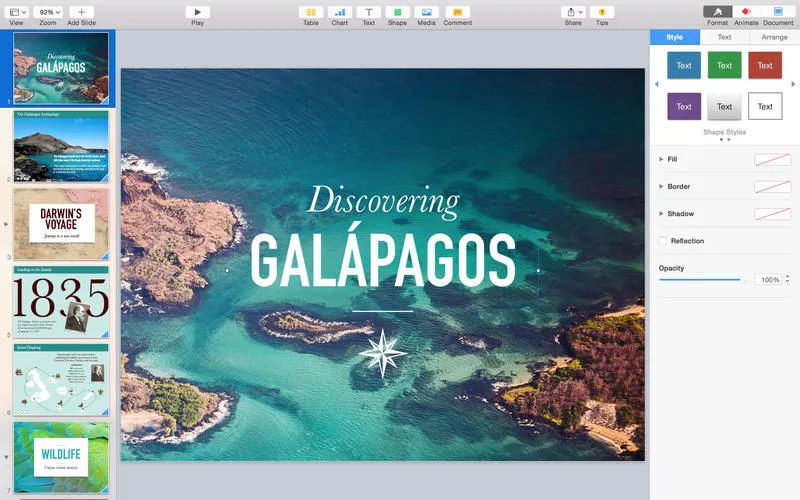Expand the Border options
The height and width of the screenshot is (500, 800).
coord(661,186)
